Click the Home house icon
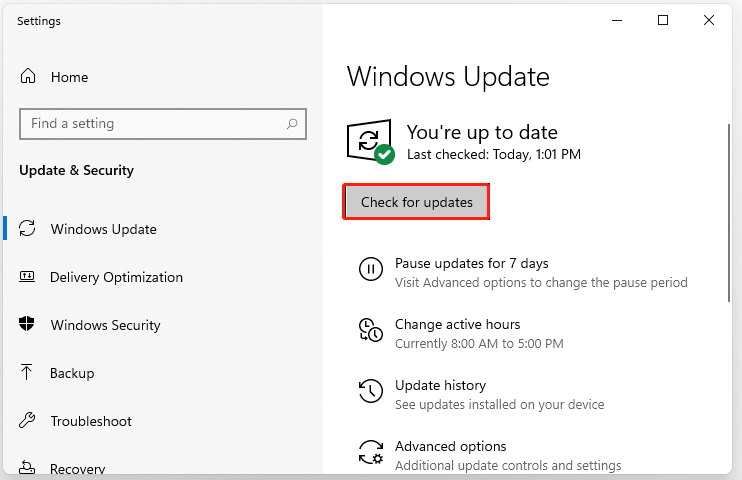The image size is (742, 480). (x=28, y=76)
